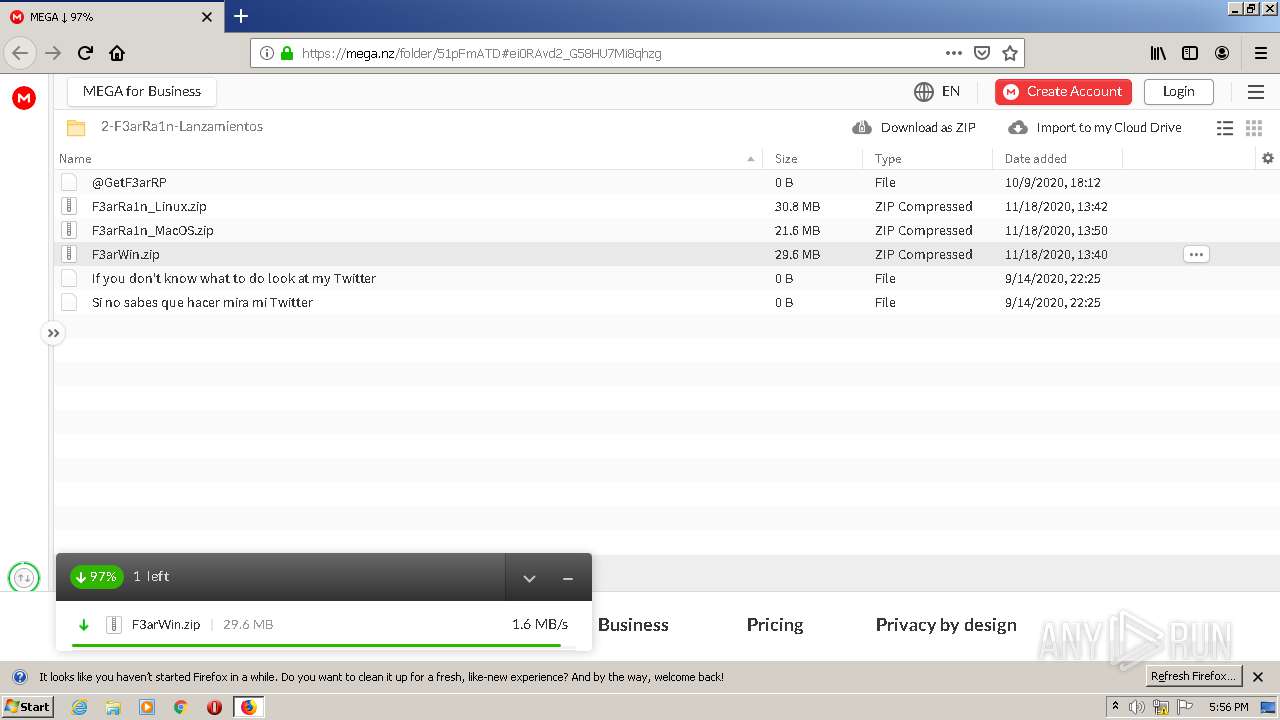This screenshot has height=720, width=1280.
Task: Switch to thumbnail grid view
Action: click(x=1254, y=128)
